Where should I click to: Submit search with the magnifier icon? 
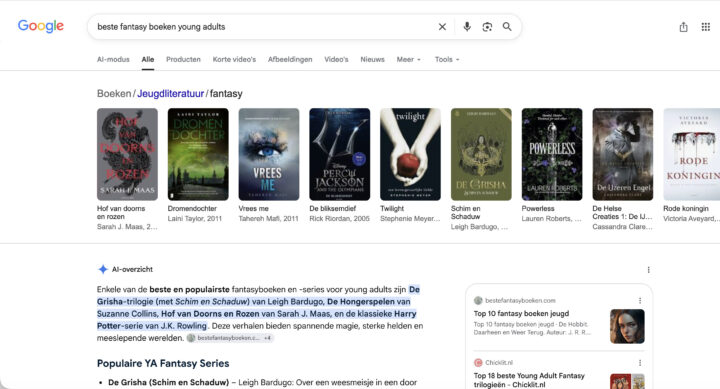pos(507,27)
